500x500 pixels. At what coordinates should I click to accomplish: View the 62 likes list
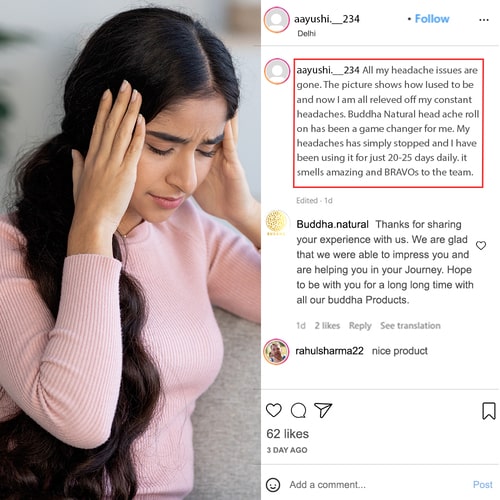[x=287, y=434]
